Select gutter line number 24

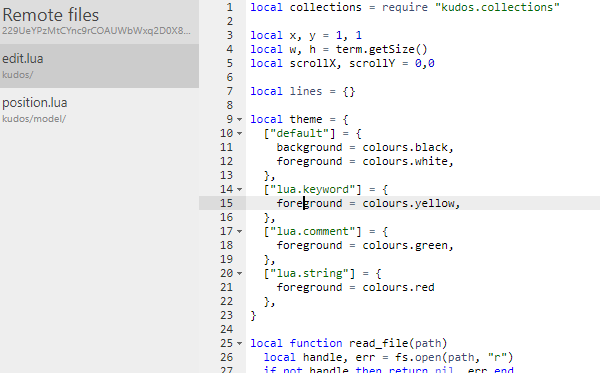coord(226,329)
